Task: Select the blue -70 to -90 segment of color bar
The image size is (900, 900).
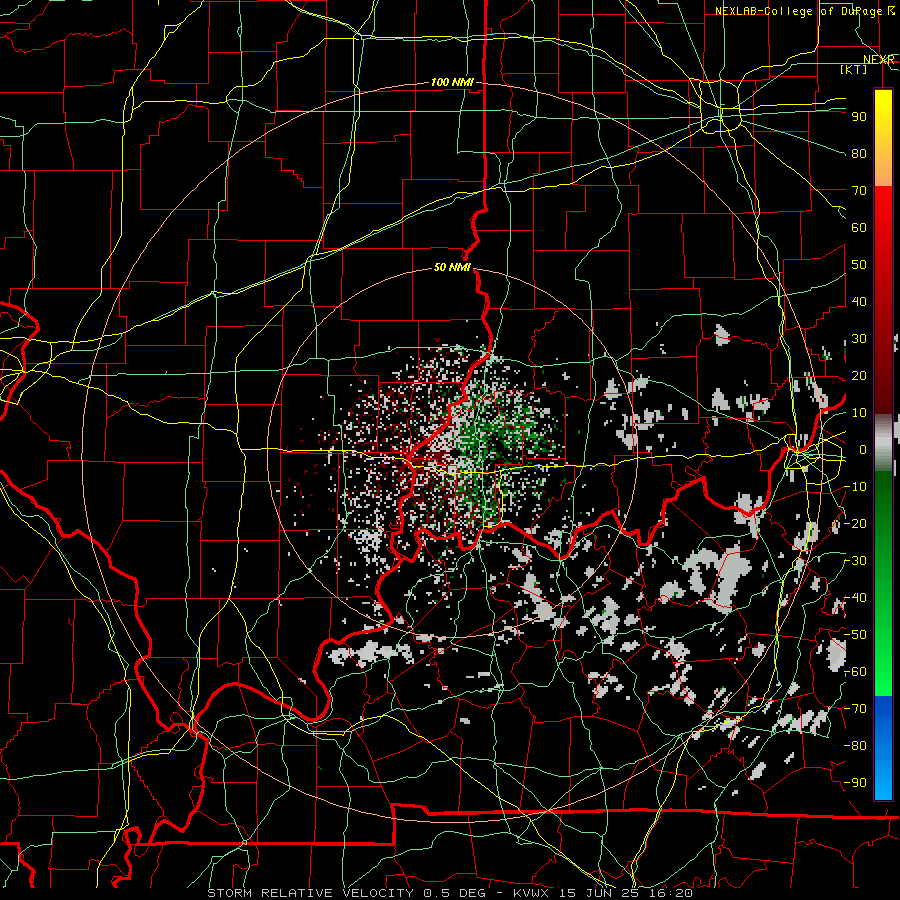Action: (x=883, y=747)
